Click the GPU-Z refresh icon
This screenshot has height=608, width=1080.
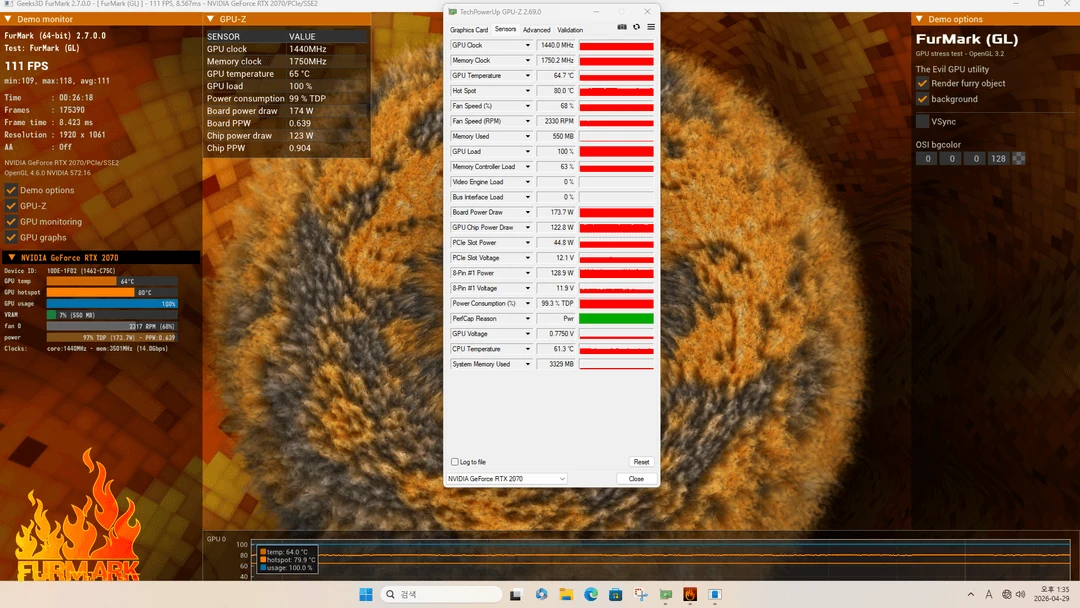(636, 27)
